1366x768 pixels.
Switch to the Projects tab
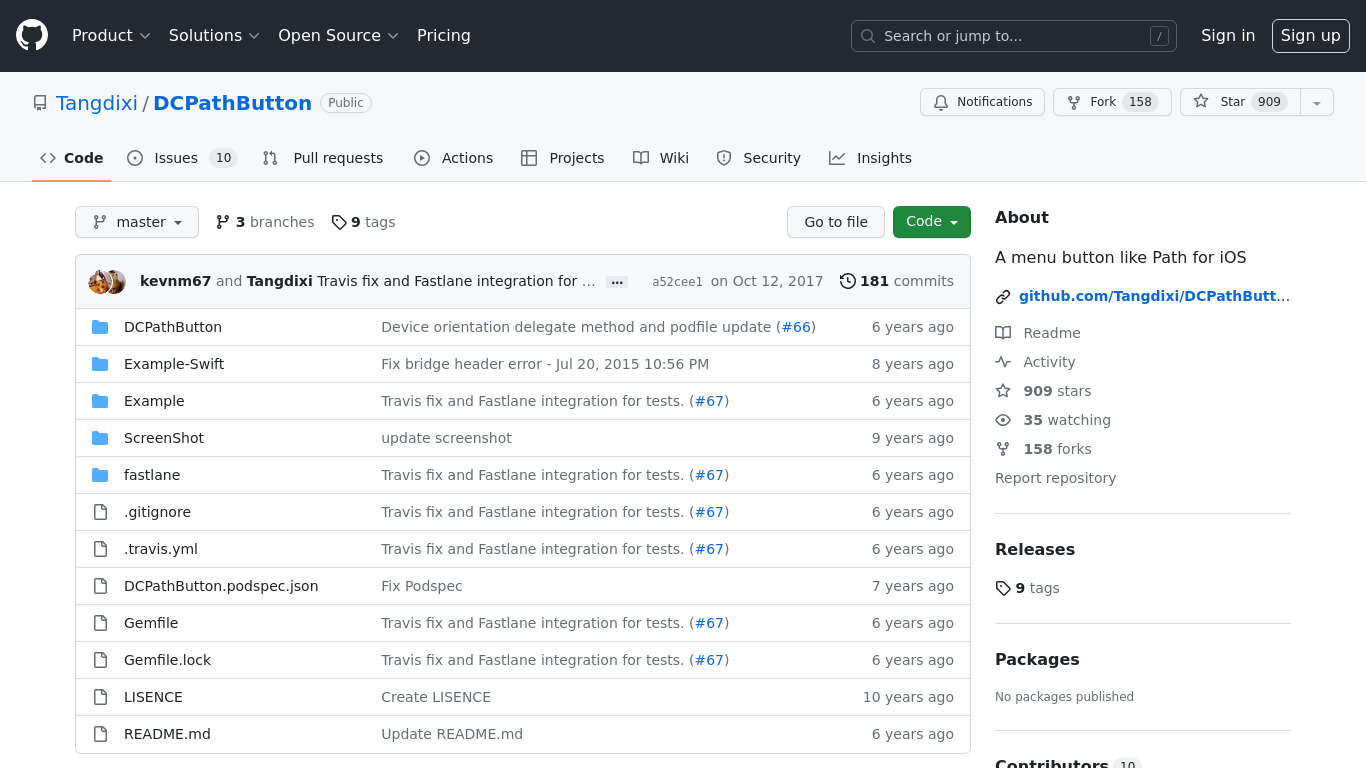[563, 158]
